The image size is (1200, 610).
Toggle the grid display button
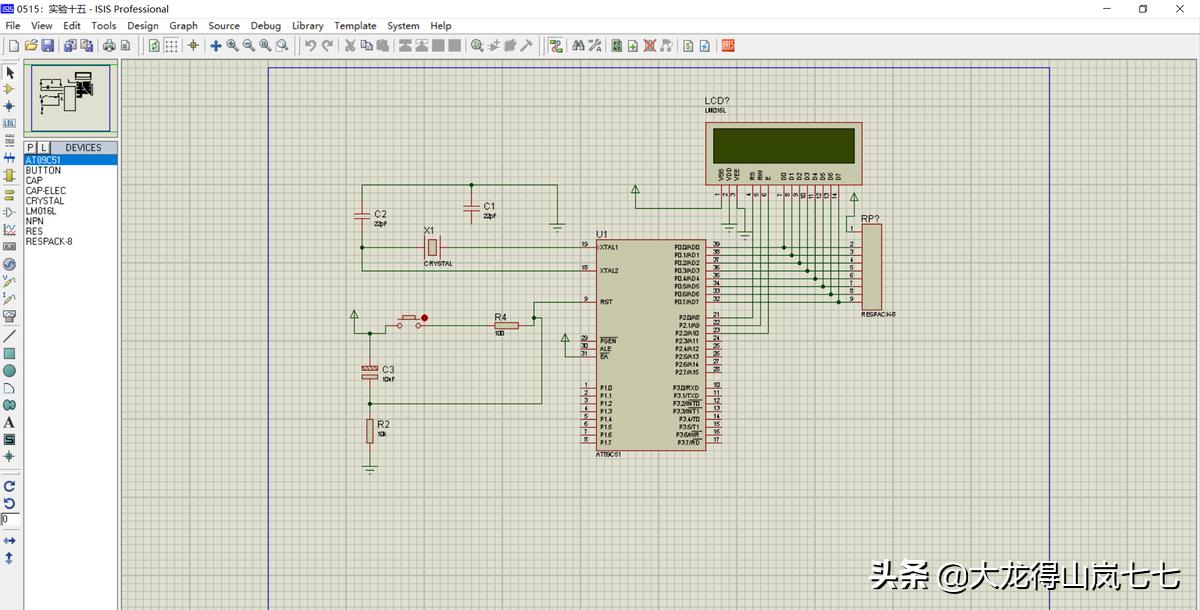coord(172,45)
